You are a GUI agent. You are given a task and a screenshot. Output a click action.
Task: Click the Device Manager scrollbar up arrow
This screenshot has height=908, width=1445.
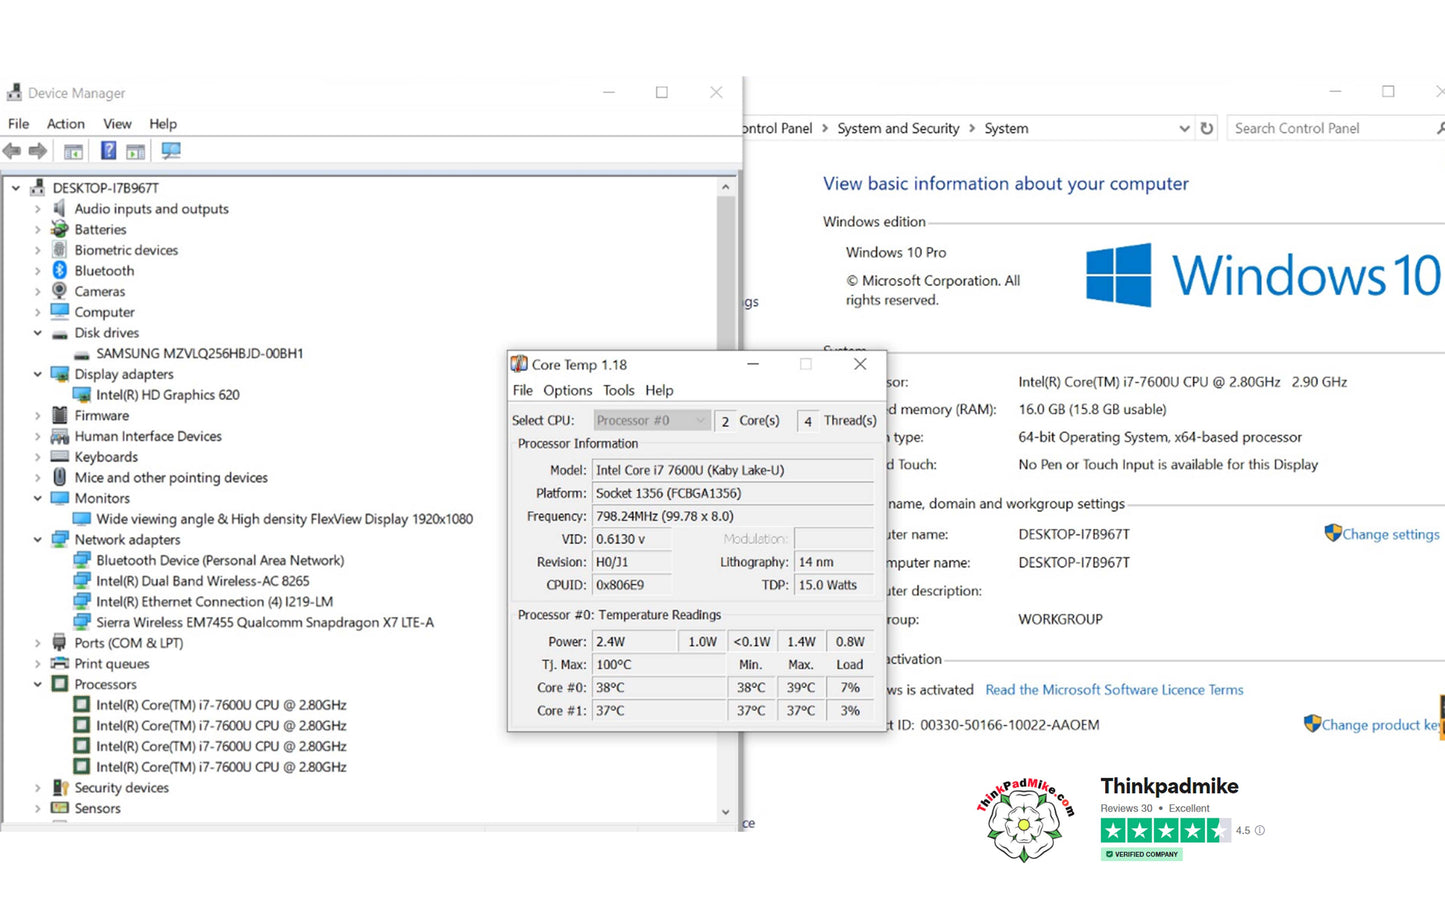click(726, 187)
